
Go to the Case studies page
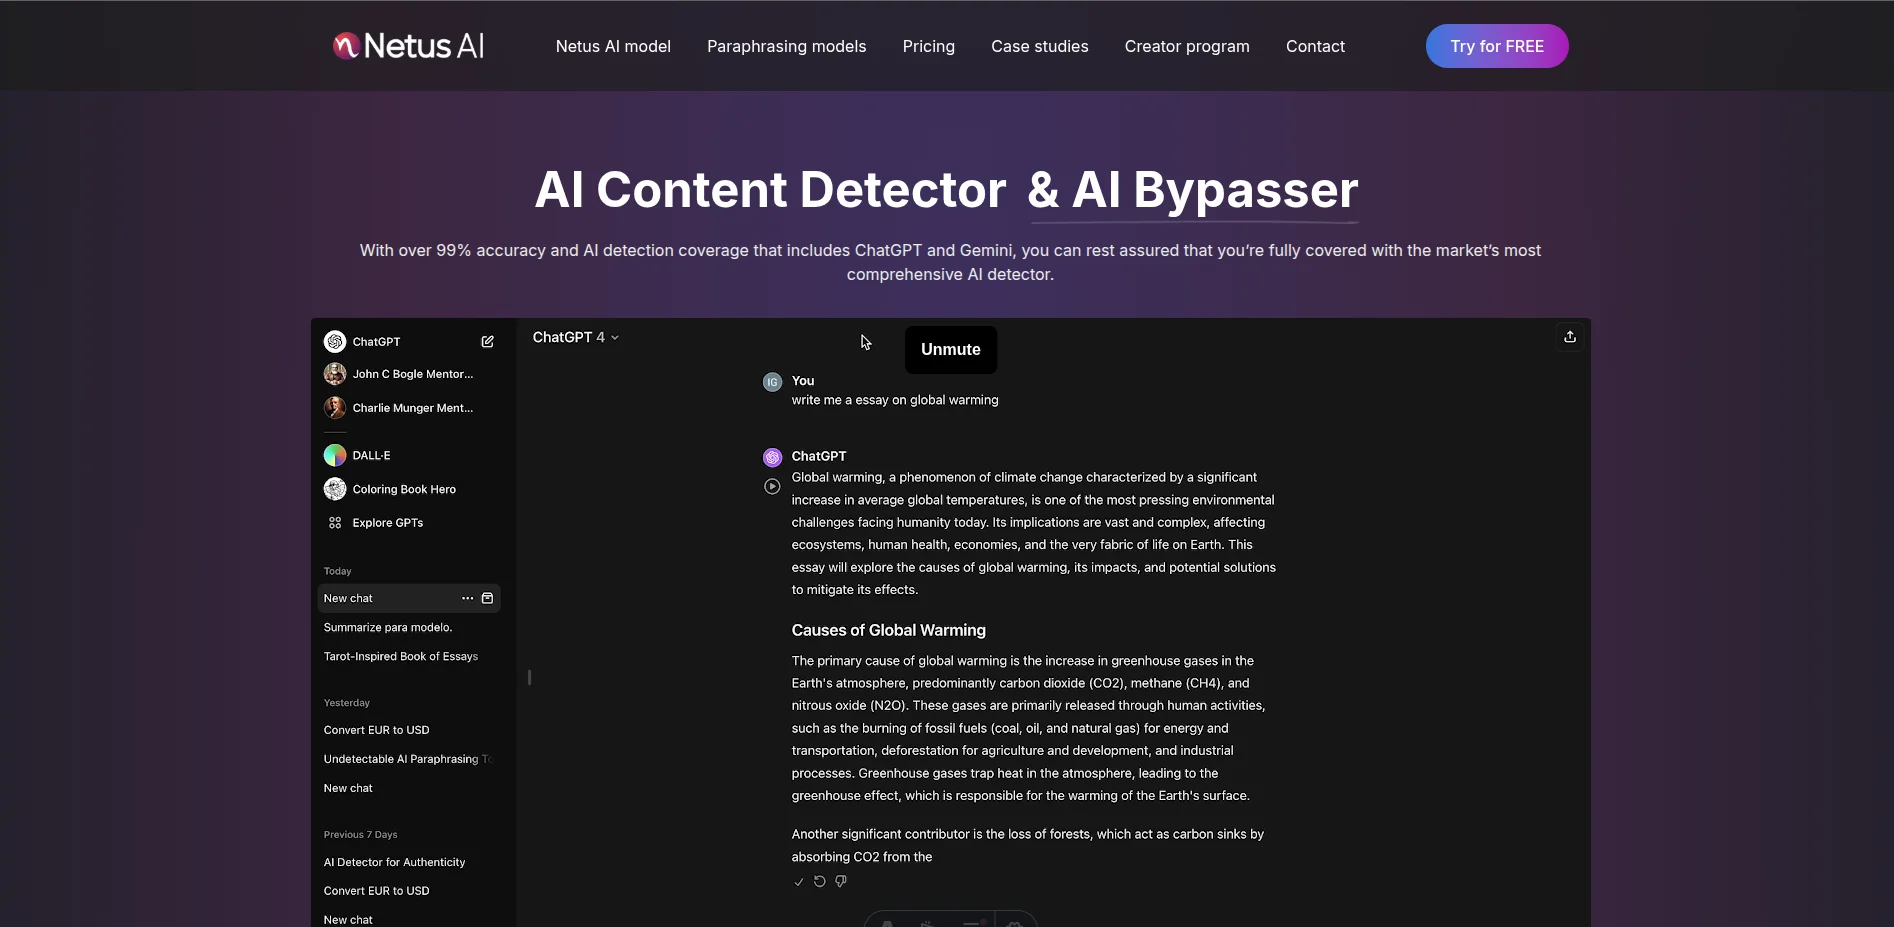coord(1039,47)
